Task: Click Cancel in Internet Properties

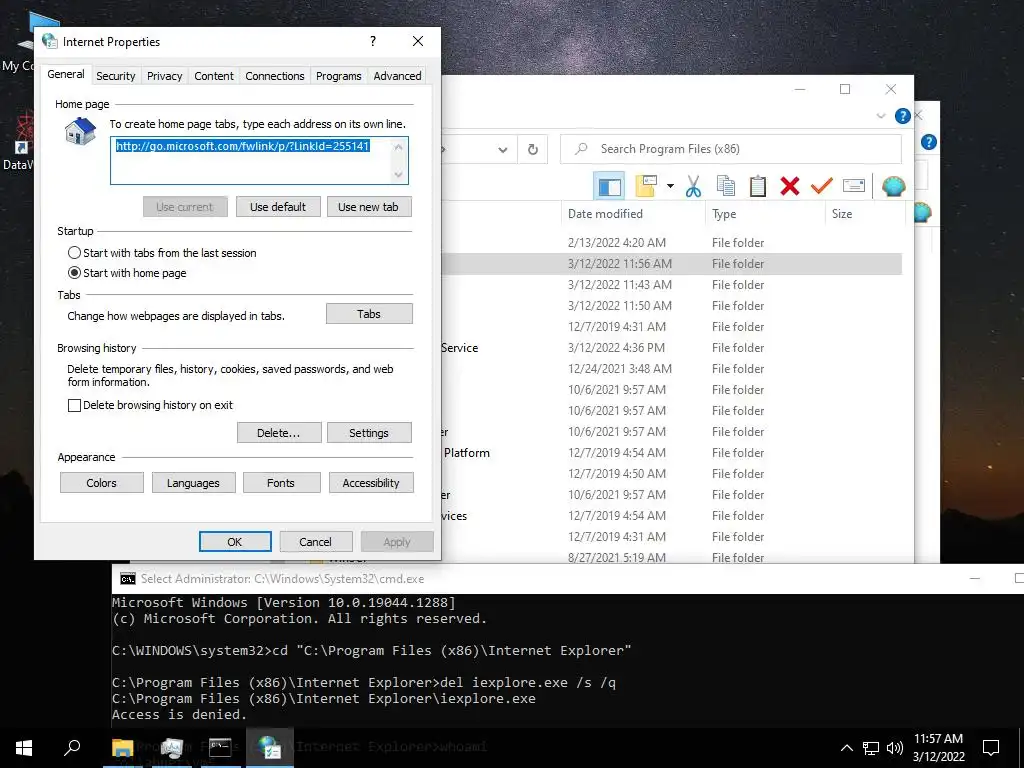Action: (315, 542)
